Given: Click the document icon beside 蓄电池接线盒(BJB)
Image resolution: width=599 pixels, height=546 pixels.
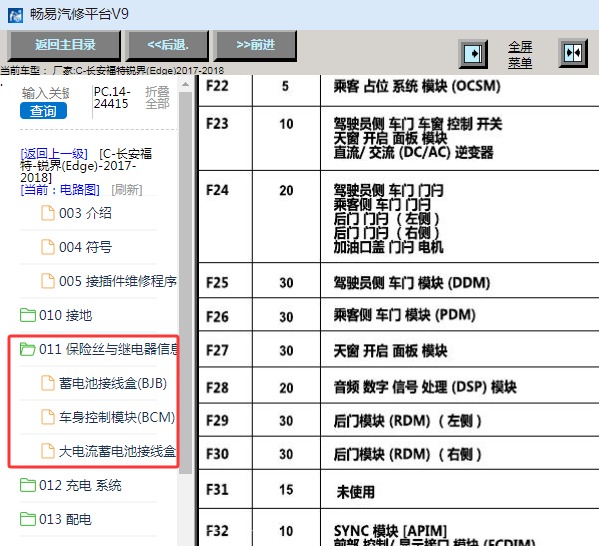Looking at the screenshot, I should point(48,383).
